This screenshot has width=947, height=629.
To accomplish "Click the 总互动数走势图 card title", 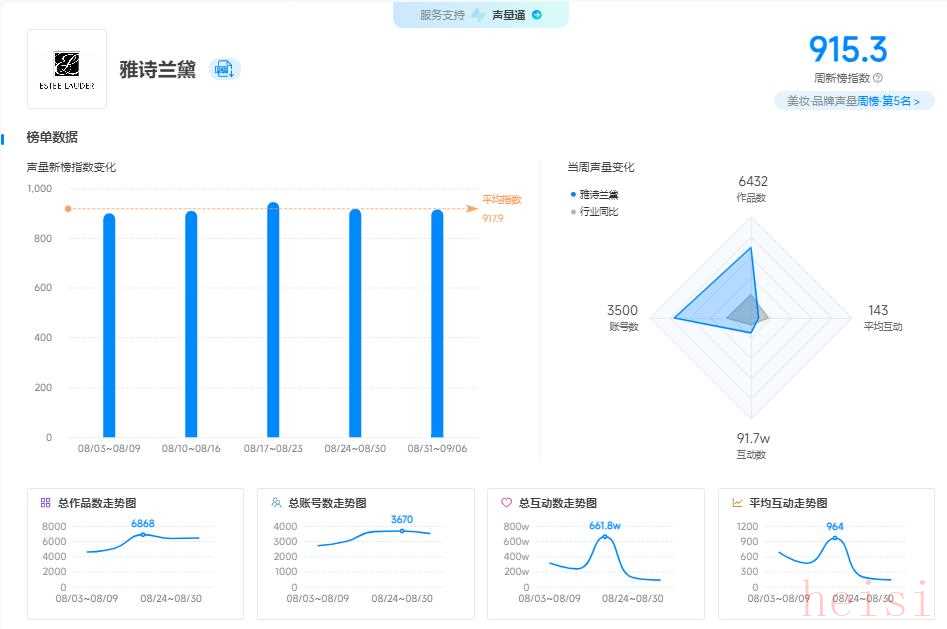I will pos(557,503).
